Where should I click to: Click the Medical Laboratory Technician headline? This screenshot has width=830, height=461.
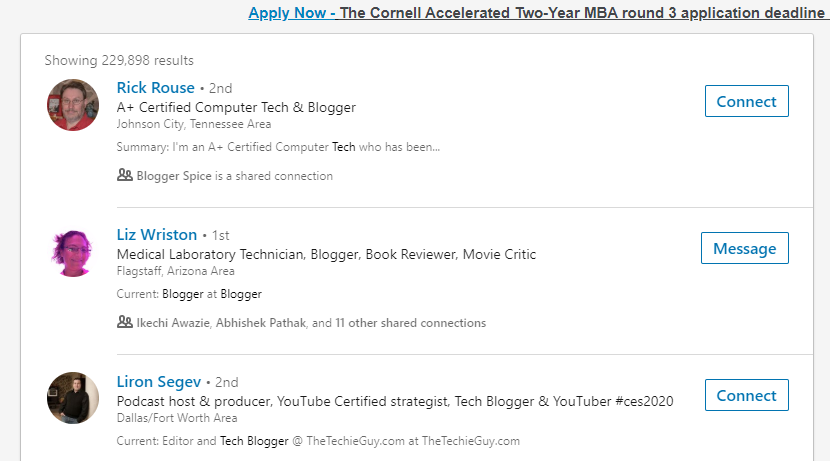point(326,254)
